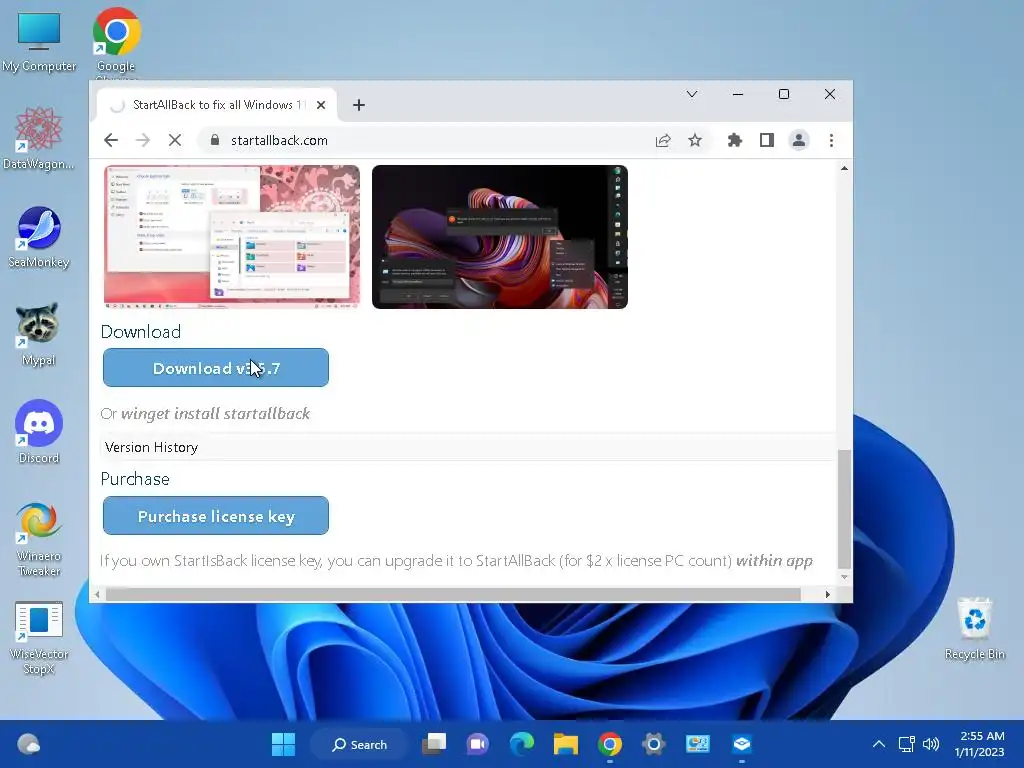1024x768 pixels.
Task: Open Settings gear on the taskbar
Action: coord(654,744)
